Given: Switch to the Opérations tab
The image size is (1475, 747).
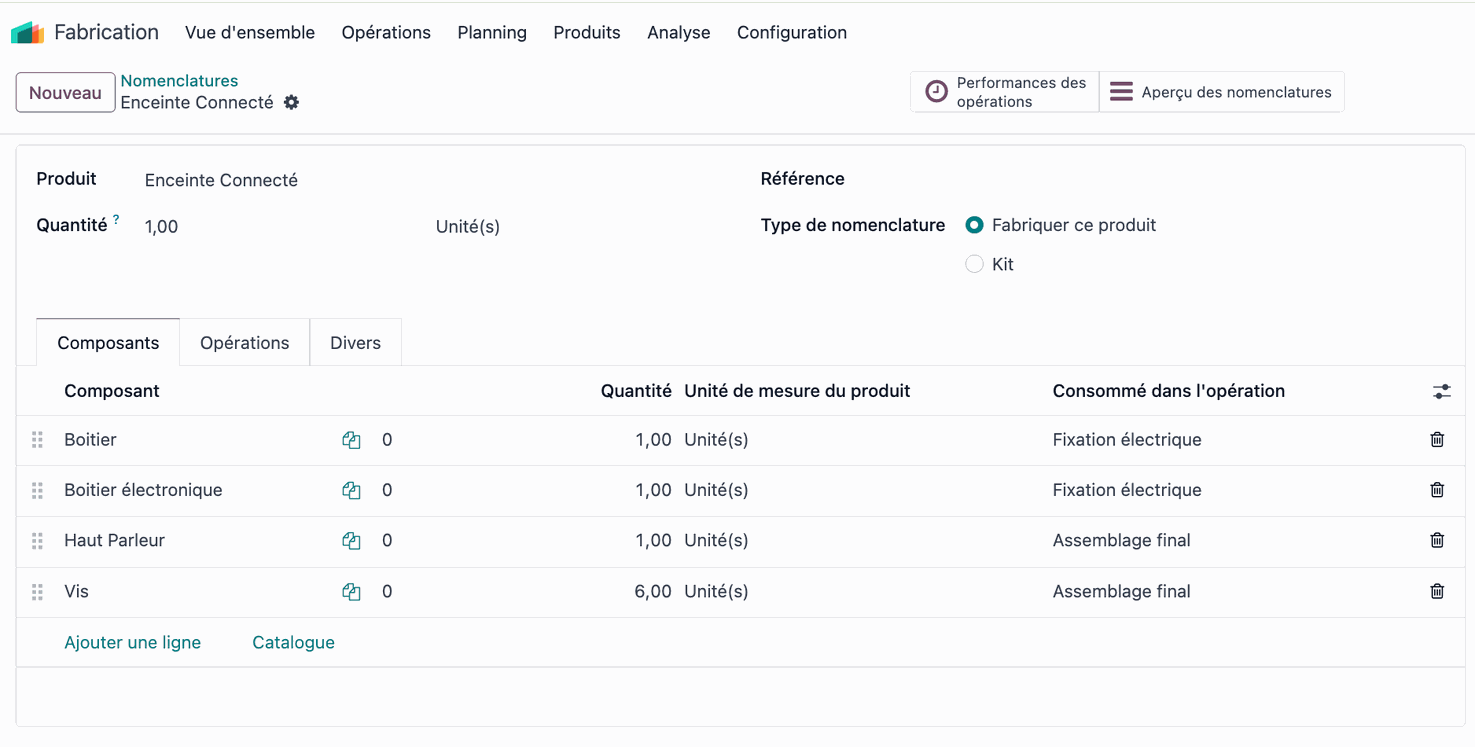Looking at the screenshot, I should pos(245,342).
